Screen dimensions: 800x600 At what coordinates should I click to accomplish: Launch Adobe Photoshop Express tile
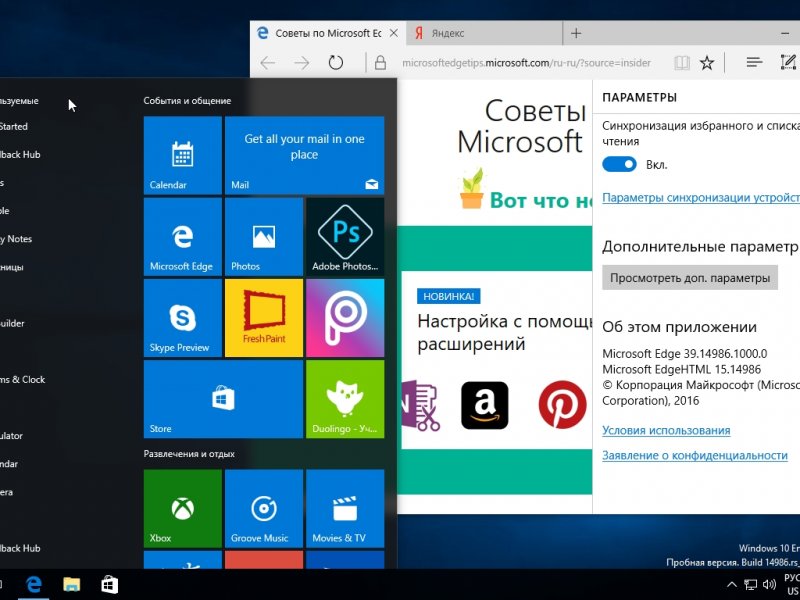345,237
